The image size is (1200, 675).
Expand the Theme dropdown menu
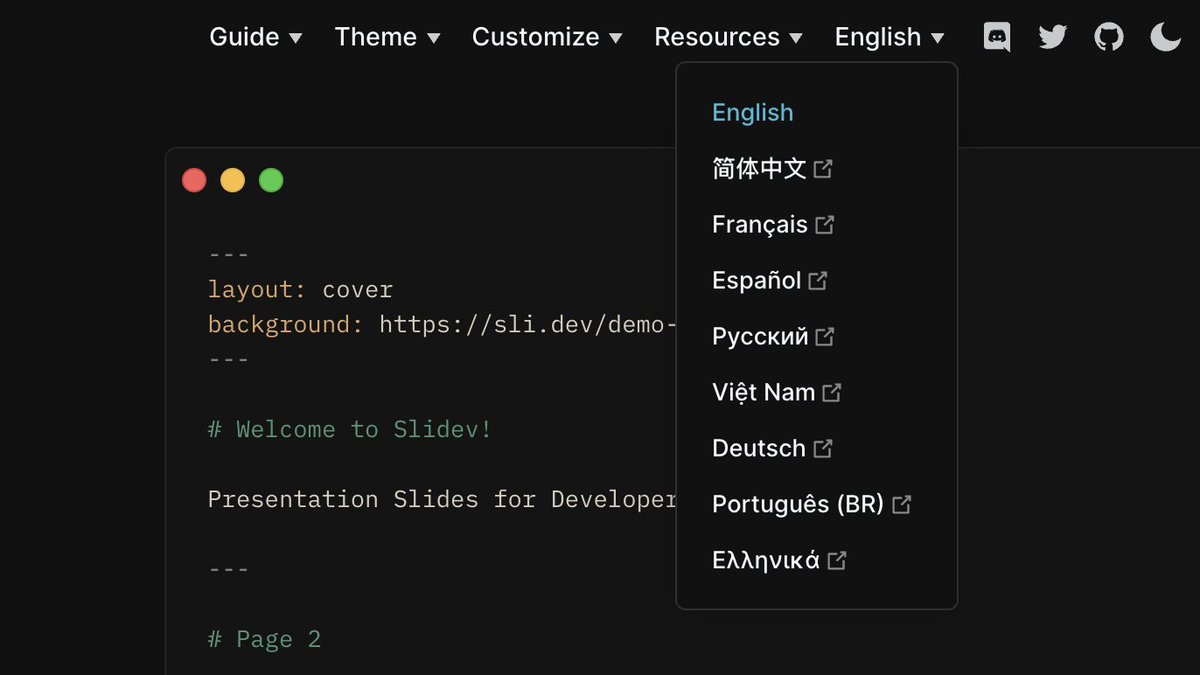pos(388,37)
